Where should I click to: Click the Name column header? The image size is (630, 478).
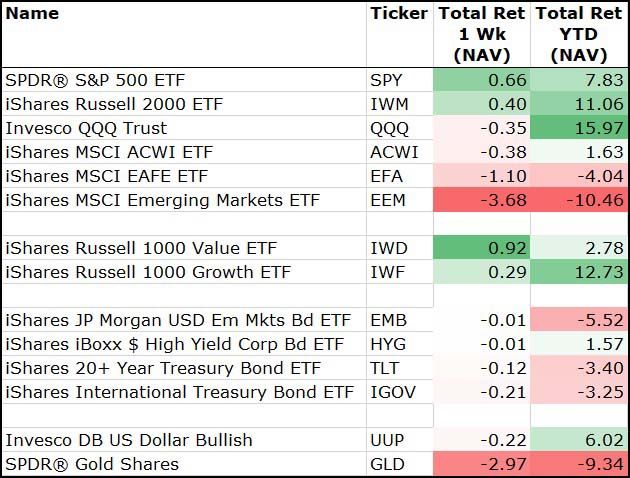[32, 14]
